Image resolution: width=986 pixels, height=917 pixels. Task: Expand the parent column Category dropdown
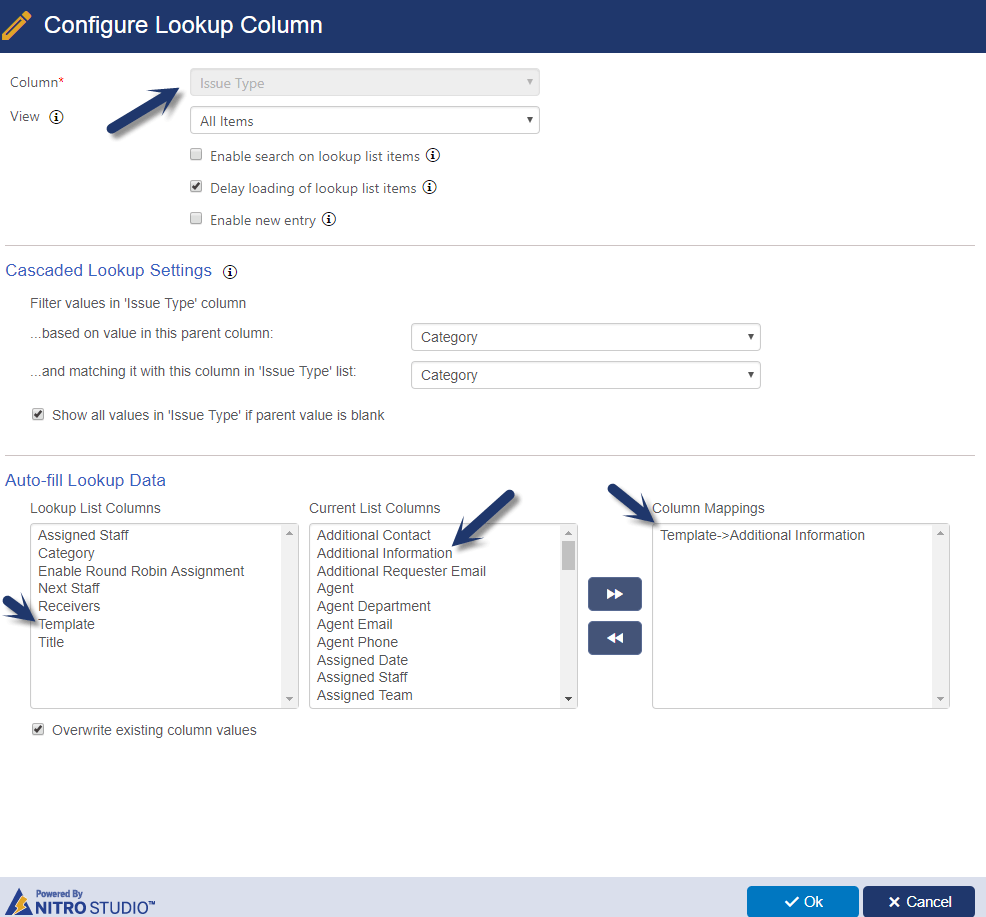pyautogui.click(x=585, y=337)
